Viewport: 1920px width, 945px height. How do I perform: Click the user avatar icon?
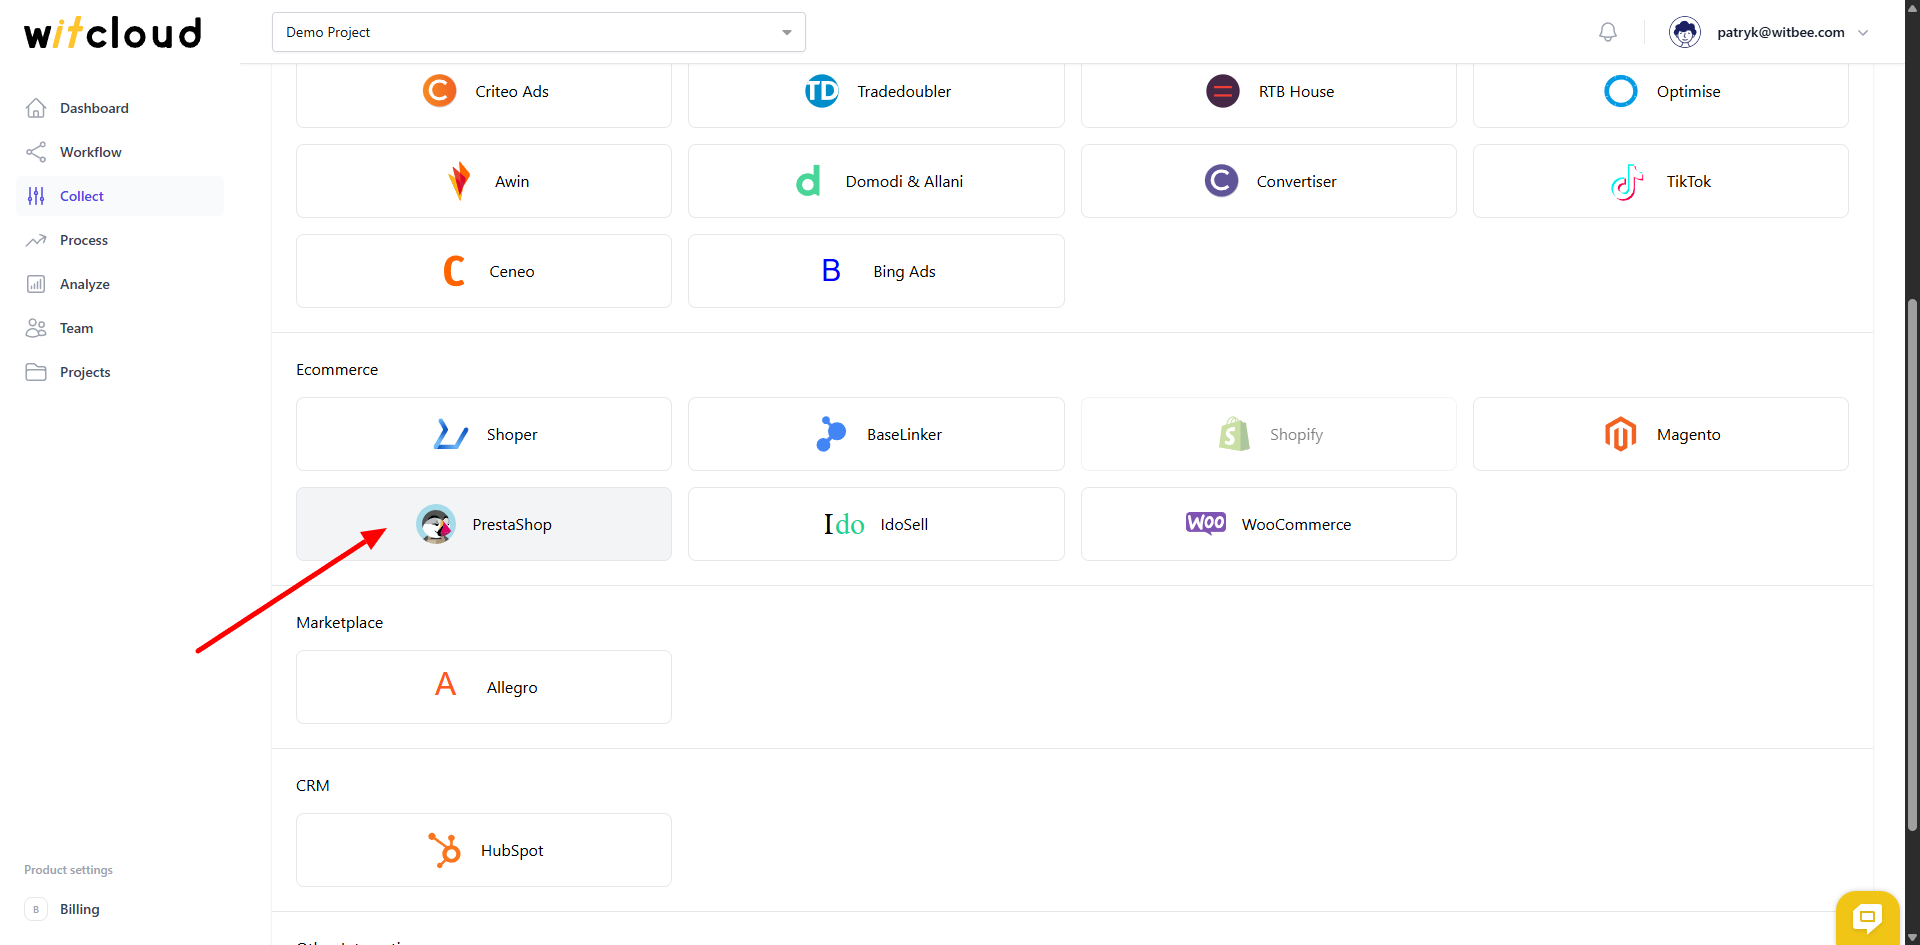pos(1685,32)
